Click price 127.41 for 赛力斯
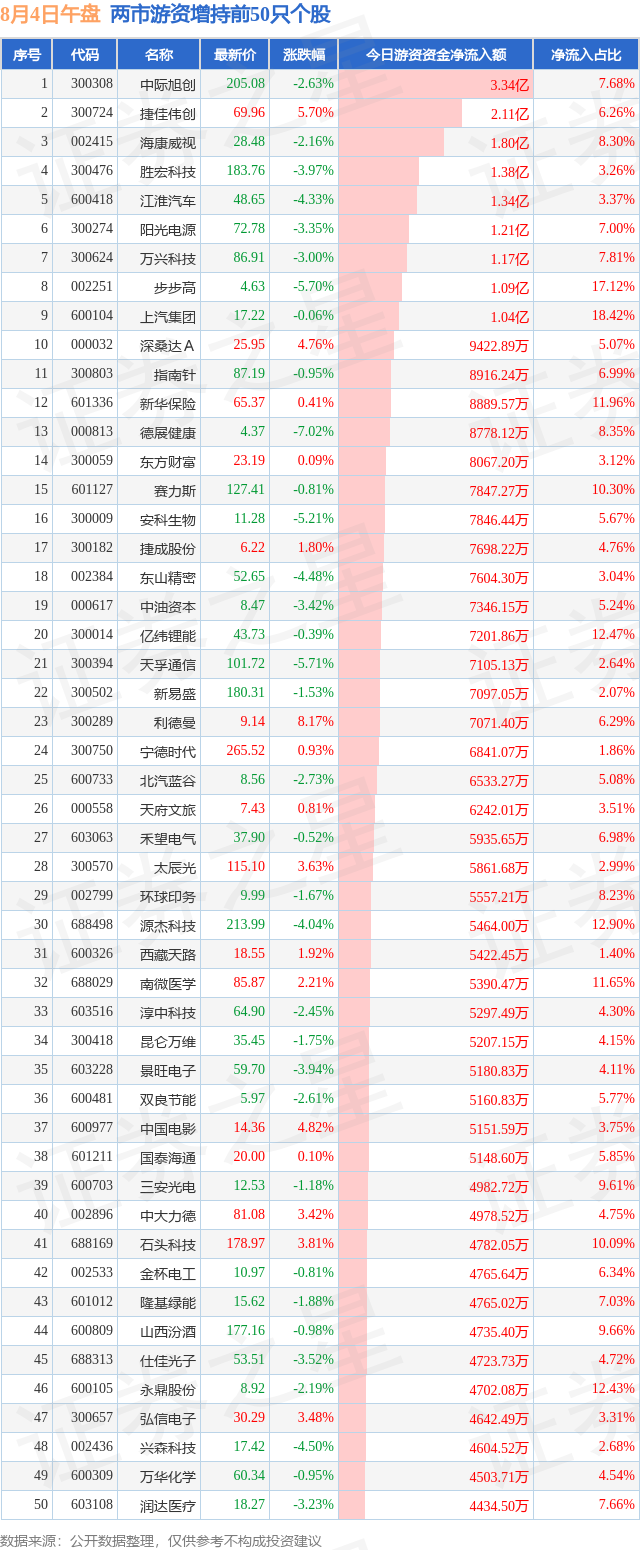Viewport: 640px width, 1550px height. (x=246, y=490)
